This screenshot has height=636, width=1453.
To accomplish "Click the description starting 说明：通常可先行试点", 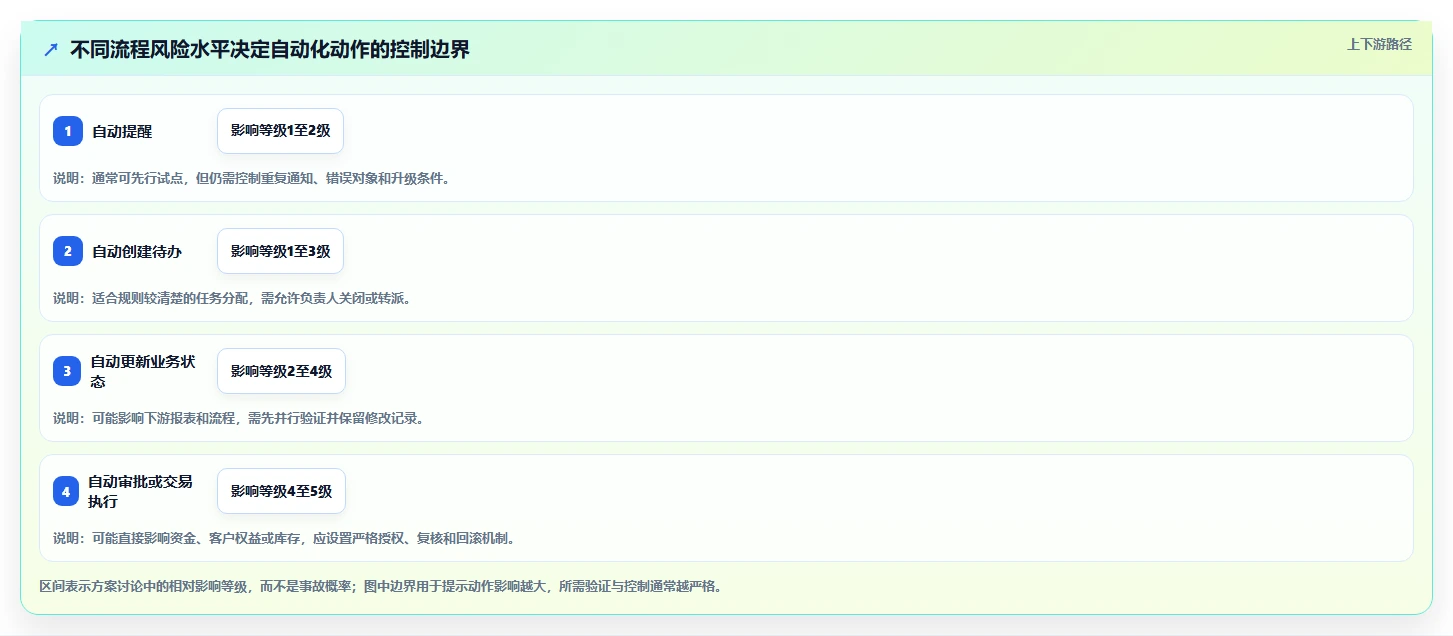I will pyautogui.click(x=251, y=178).
